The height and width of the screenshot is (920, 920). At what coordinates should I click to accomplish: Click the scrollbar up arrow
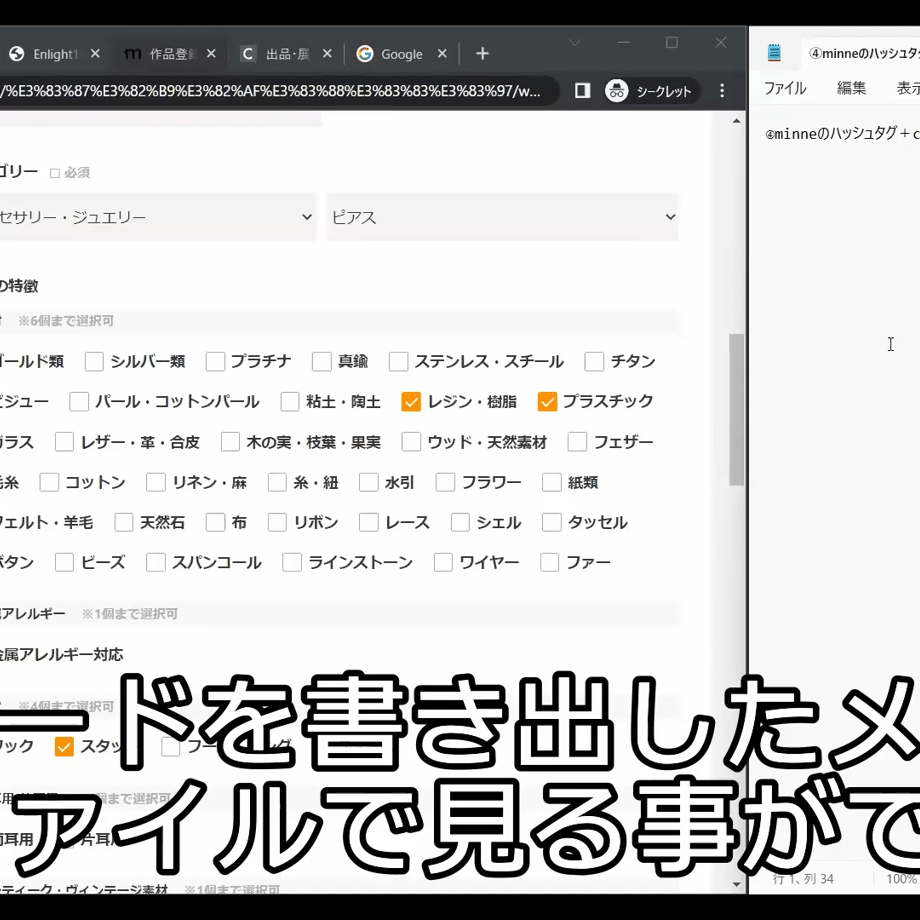(x=736, y=121)
